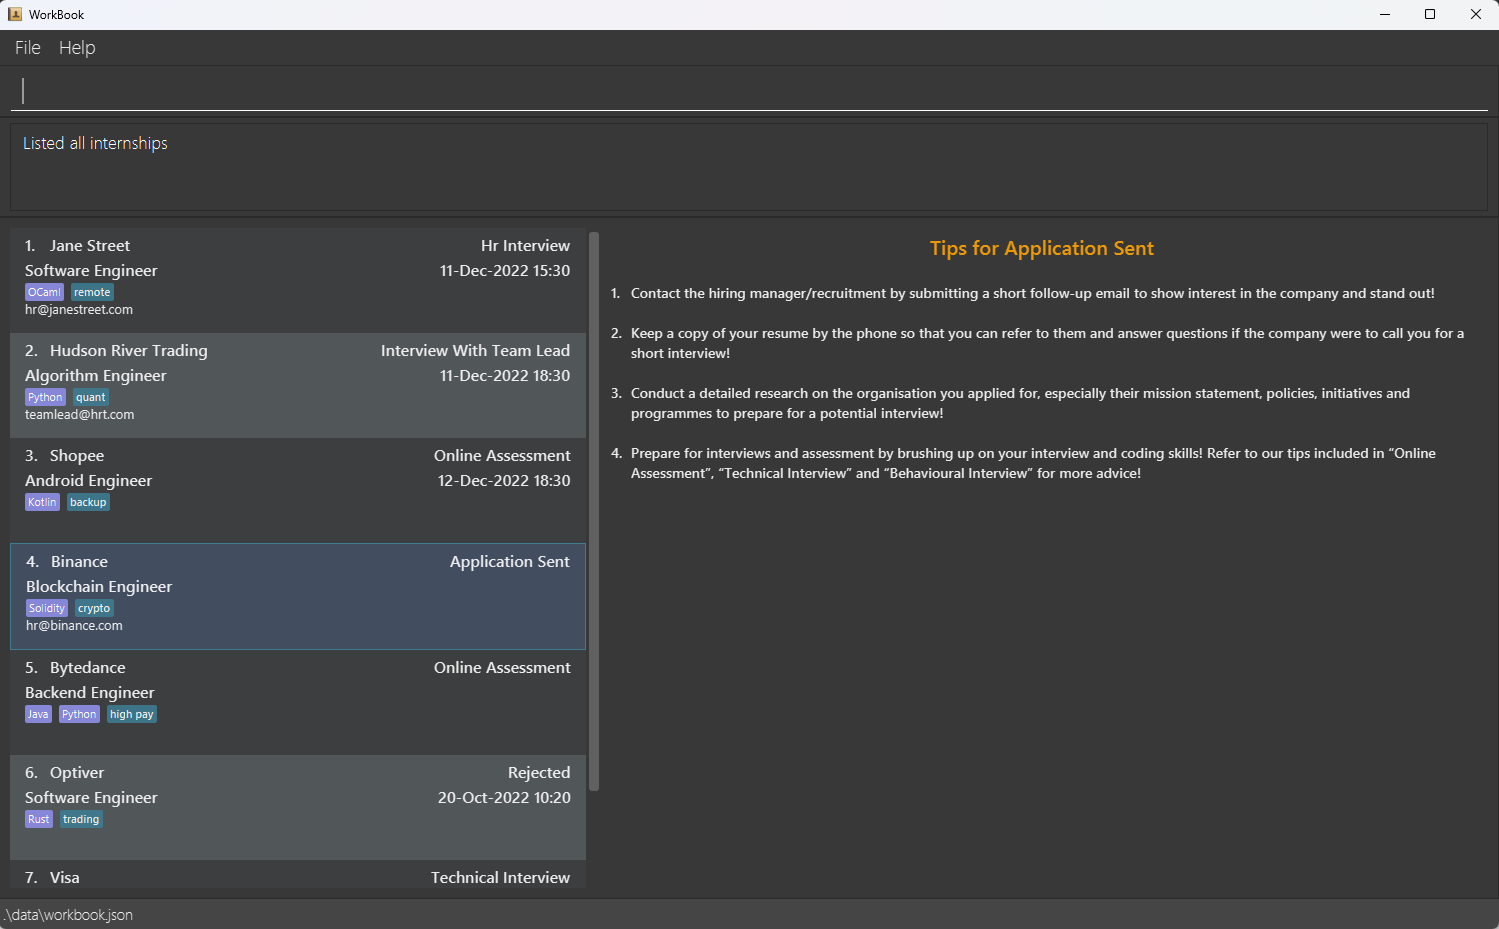Click Optiver's Software Engineer role
Image resolution: width=1499 pixels, height=929 pixels.
91,798
